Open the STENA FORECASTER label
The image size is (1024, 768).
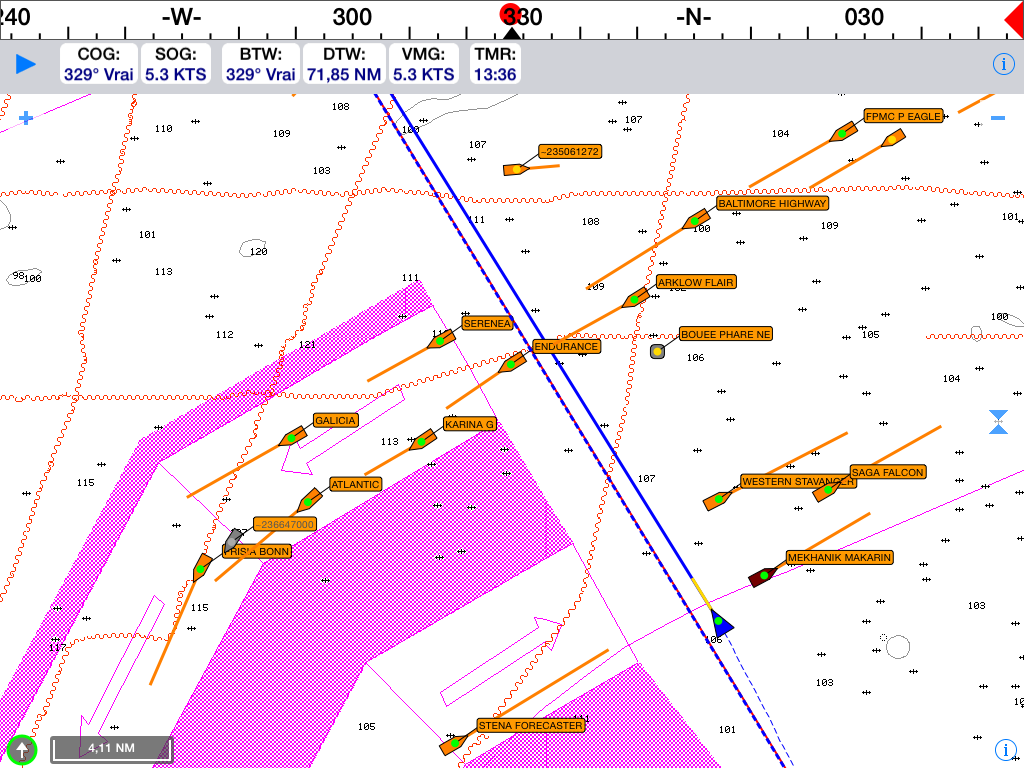click(x=530, y=726)
